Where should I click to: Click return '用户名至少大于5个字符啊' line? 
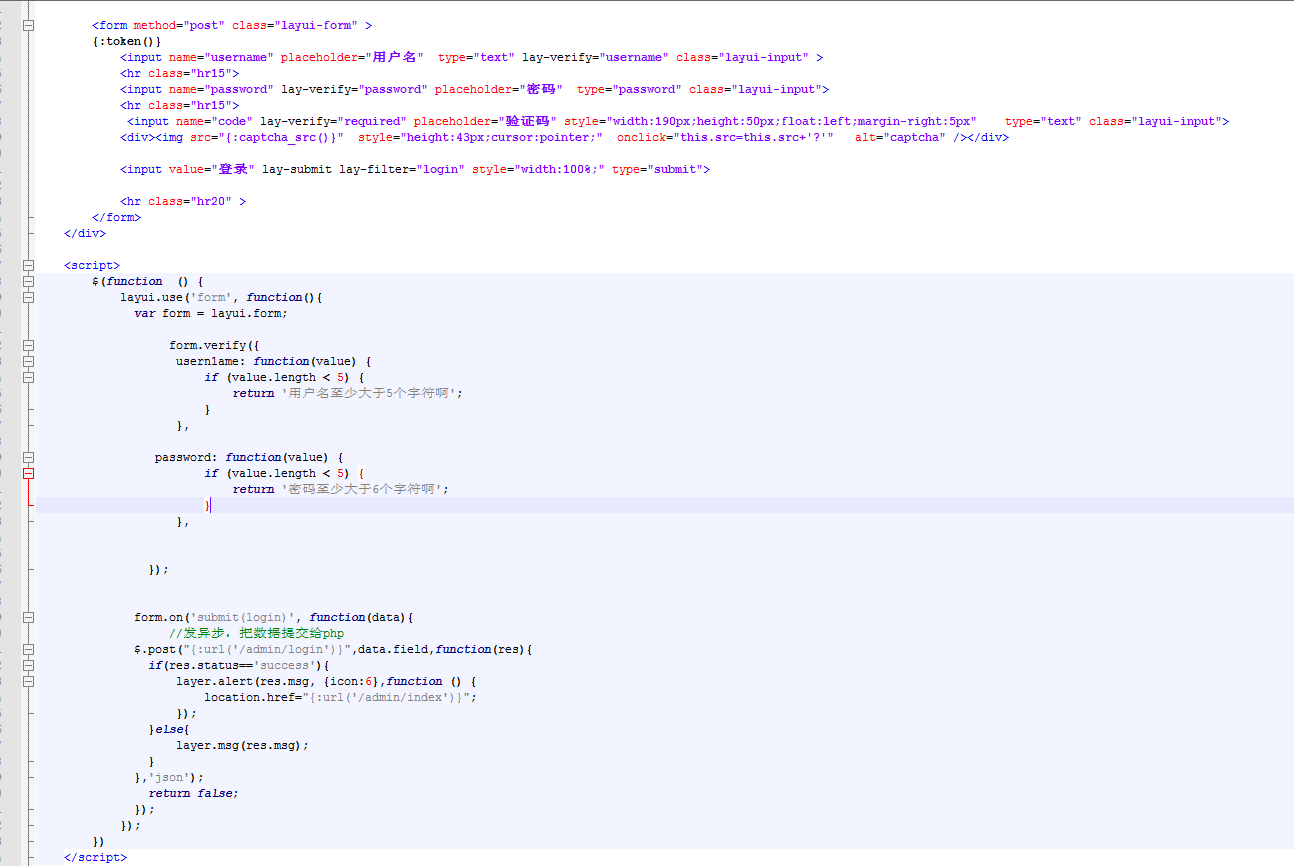point(348,393)
